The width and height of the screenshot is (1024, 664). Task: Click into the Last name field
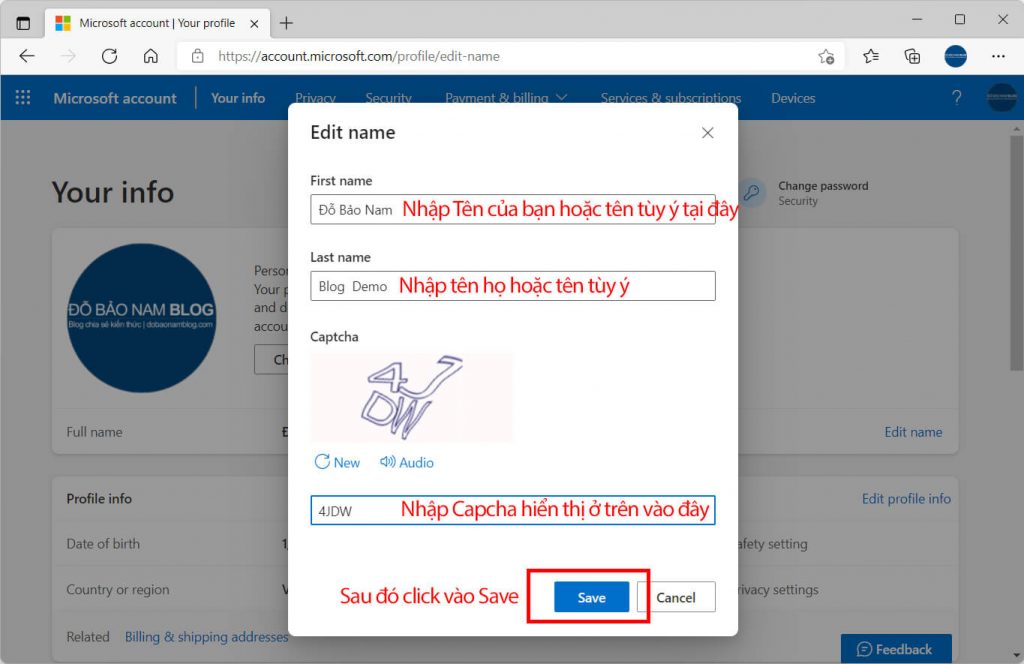[513, 286]
